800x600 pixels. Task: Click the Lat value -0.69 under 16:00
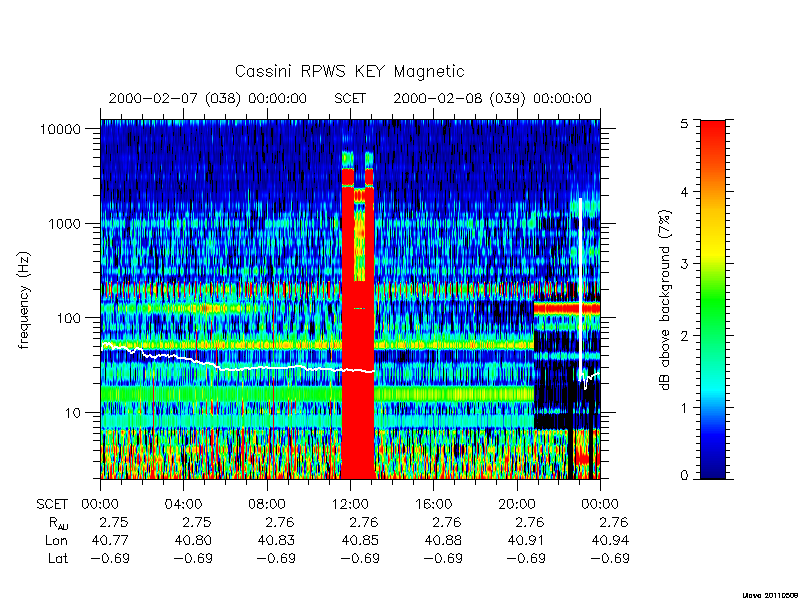pos(443,558)
